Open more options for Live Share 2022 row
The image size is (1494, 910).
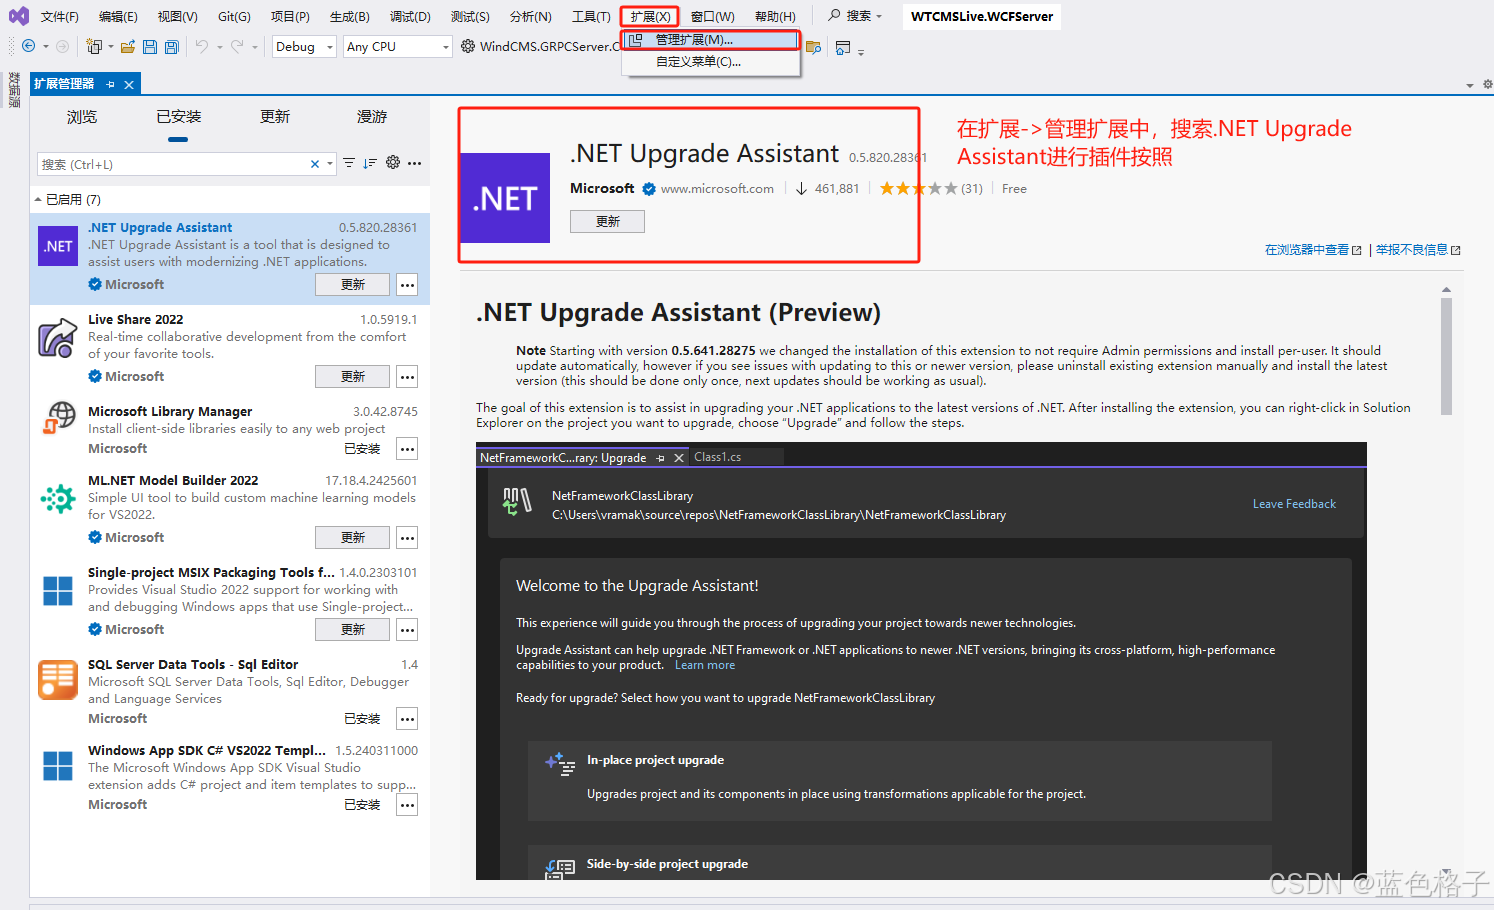[x=407, y=377]
